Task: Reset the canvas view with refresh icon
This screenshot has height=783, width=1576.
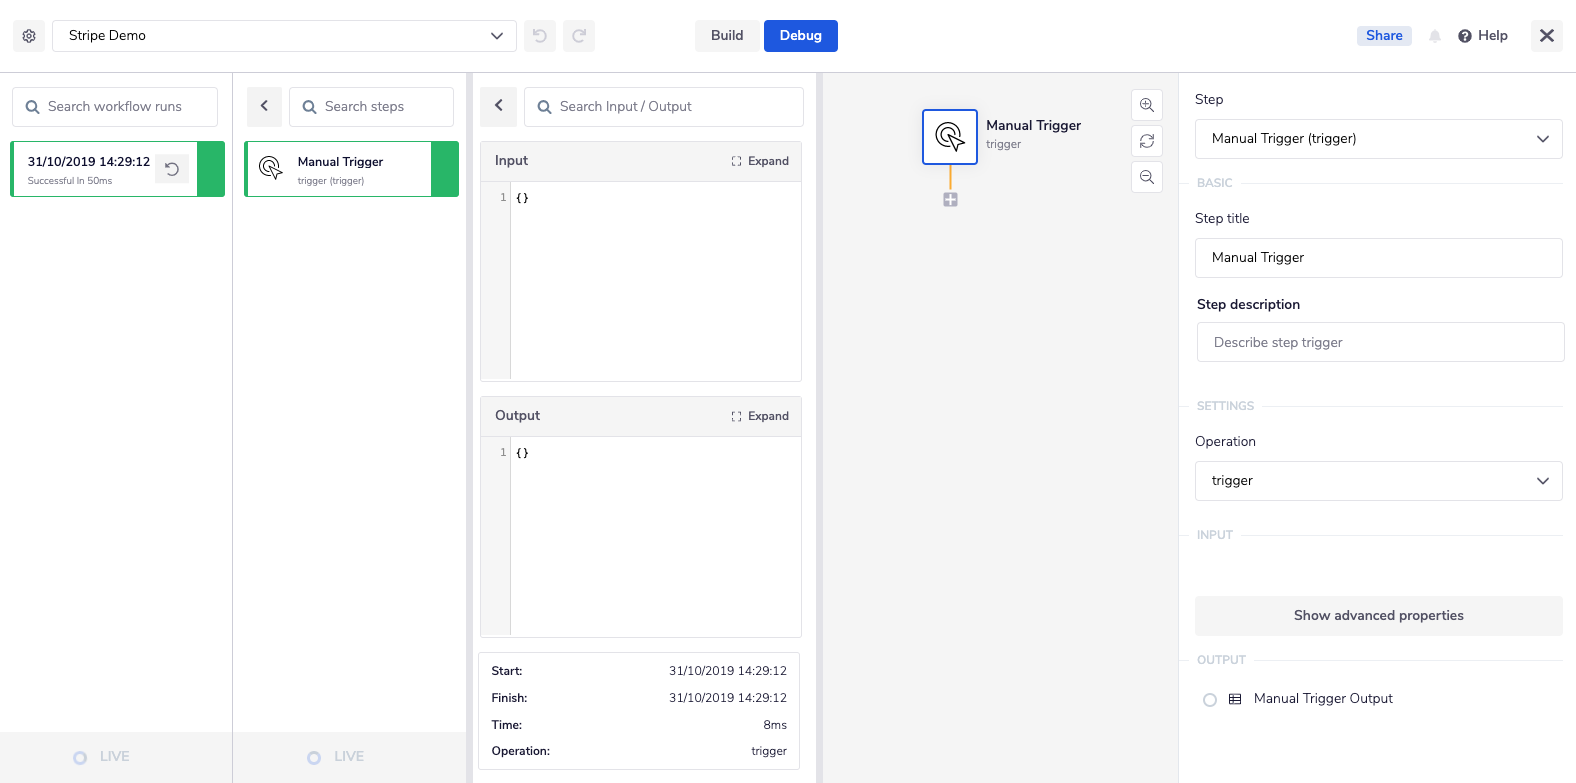Action: coord(1147,141)
